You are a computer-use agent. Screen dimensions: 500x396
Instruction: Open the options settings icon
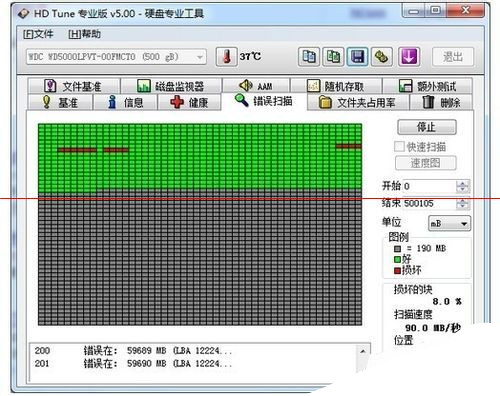point(382,57)
